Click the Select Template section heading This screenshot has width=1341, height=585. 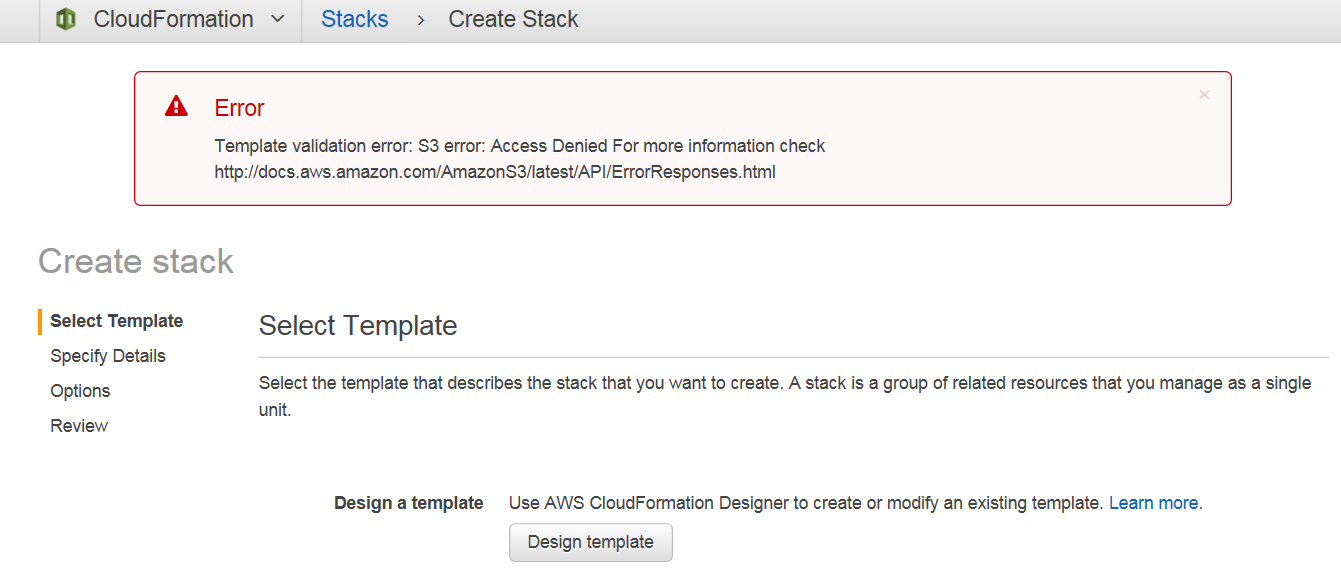(x=358, y=325)
